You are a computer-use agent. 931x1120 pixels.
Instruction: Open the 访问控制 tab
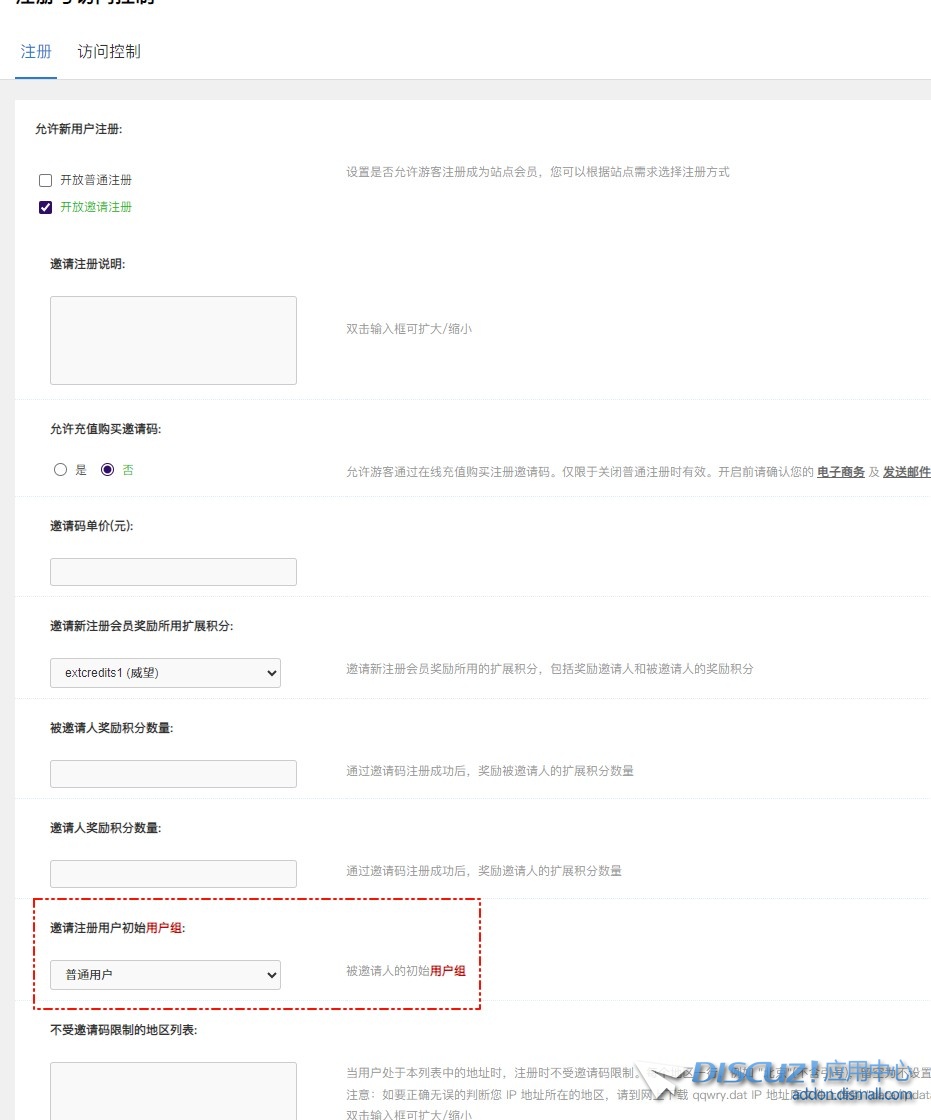pyautogui.click(x=109, y=51)
